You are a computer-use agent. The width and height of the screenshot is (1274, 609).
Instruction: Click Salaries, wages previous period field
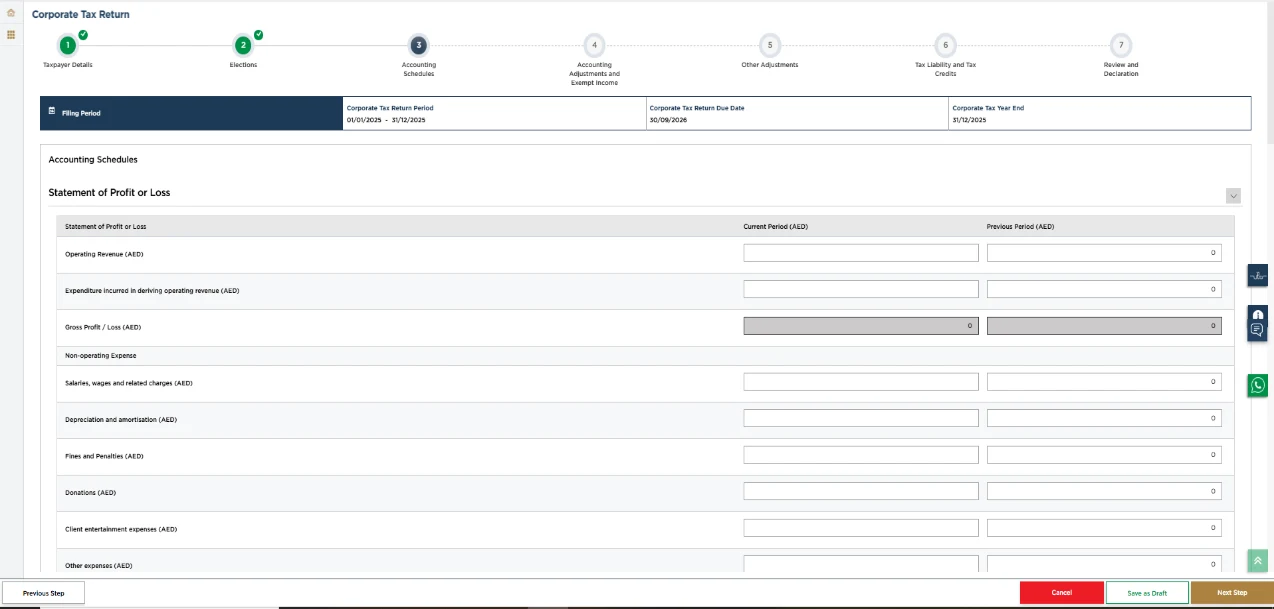(x=1104, y=382)
